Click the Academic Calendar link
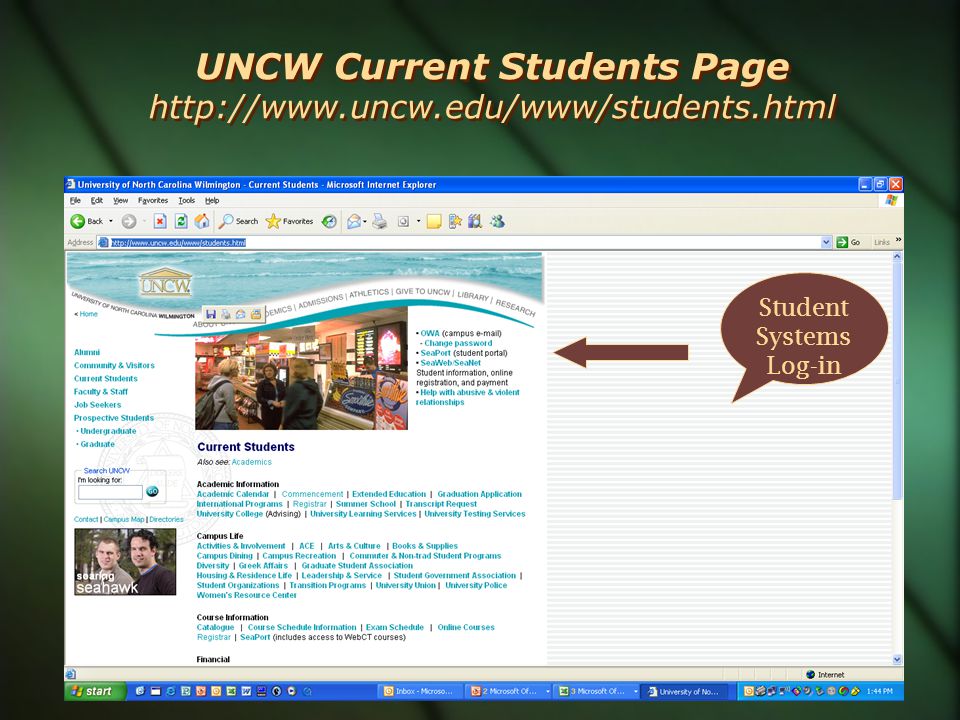 point(233,494)
